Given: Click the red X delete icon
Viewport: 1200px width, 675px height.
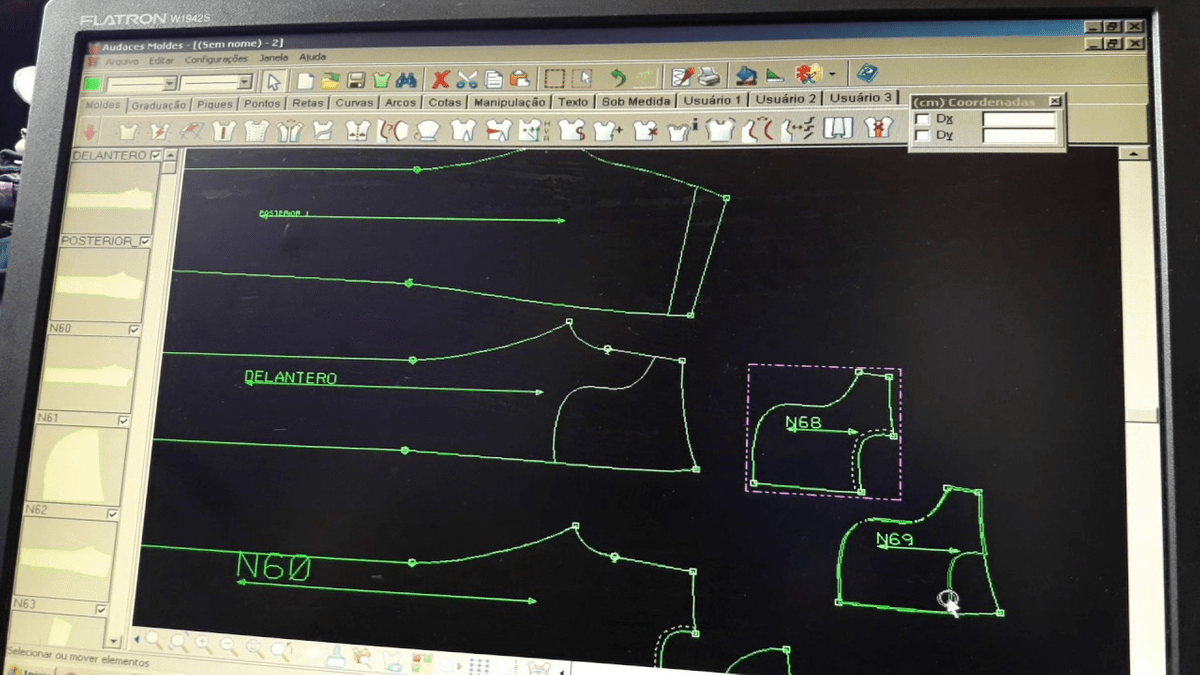Looking at the screenshot, I should pos(440,79).
